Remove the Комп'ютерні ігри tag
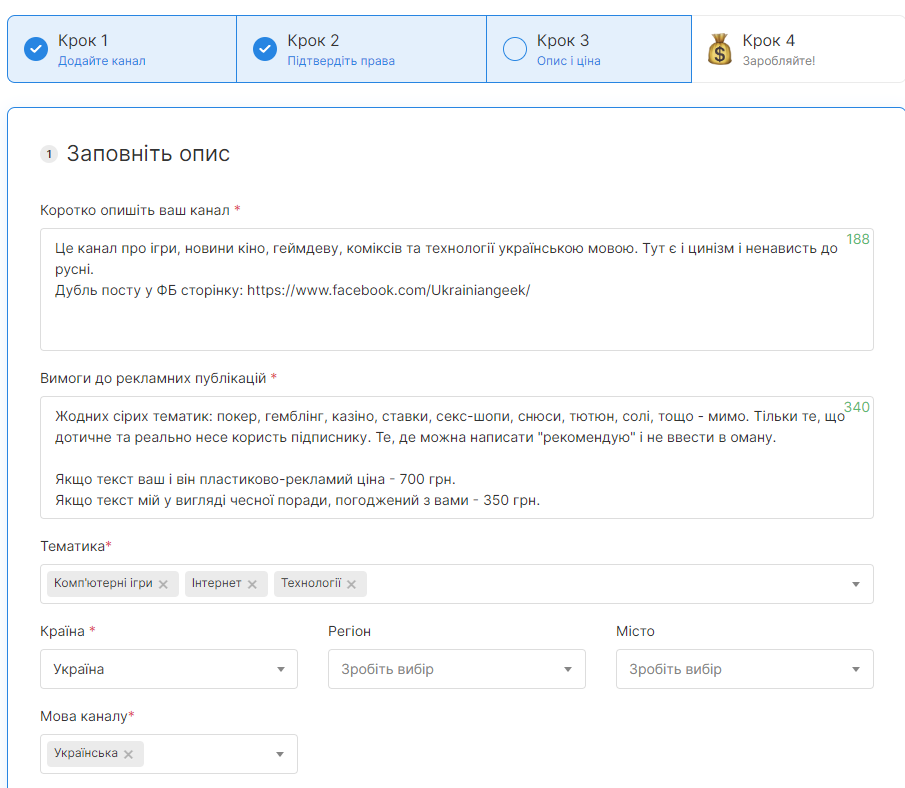Viewport: 905px width, 788px height. [x=163, y=584]
